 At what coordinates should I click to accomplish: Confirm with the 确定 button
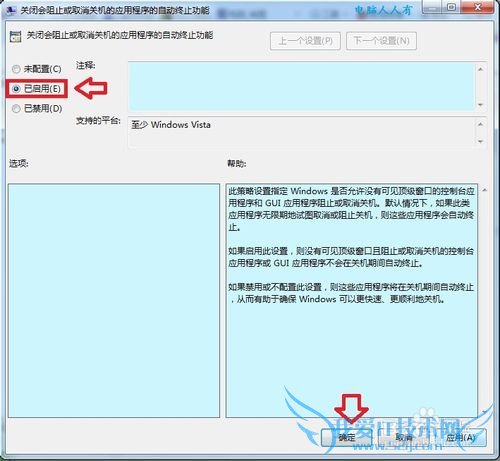(x=346, y=437)
